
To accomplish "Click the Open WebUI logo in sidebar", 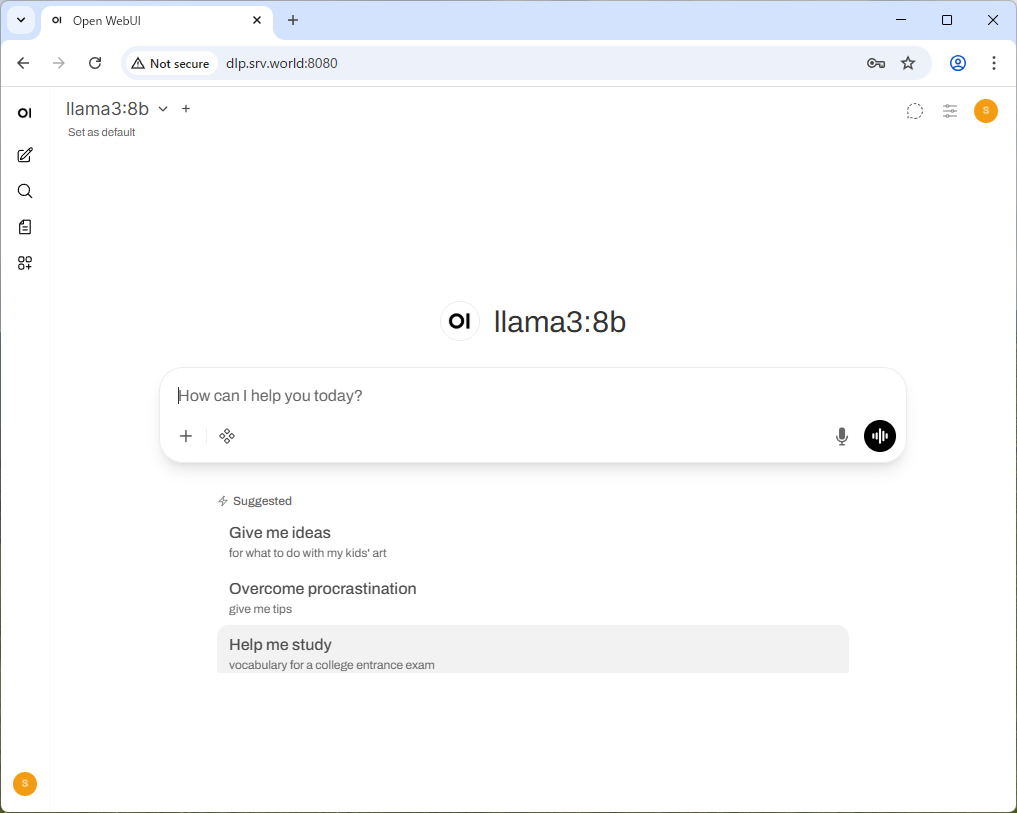I will click(x=25, y=113).
